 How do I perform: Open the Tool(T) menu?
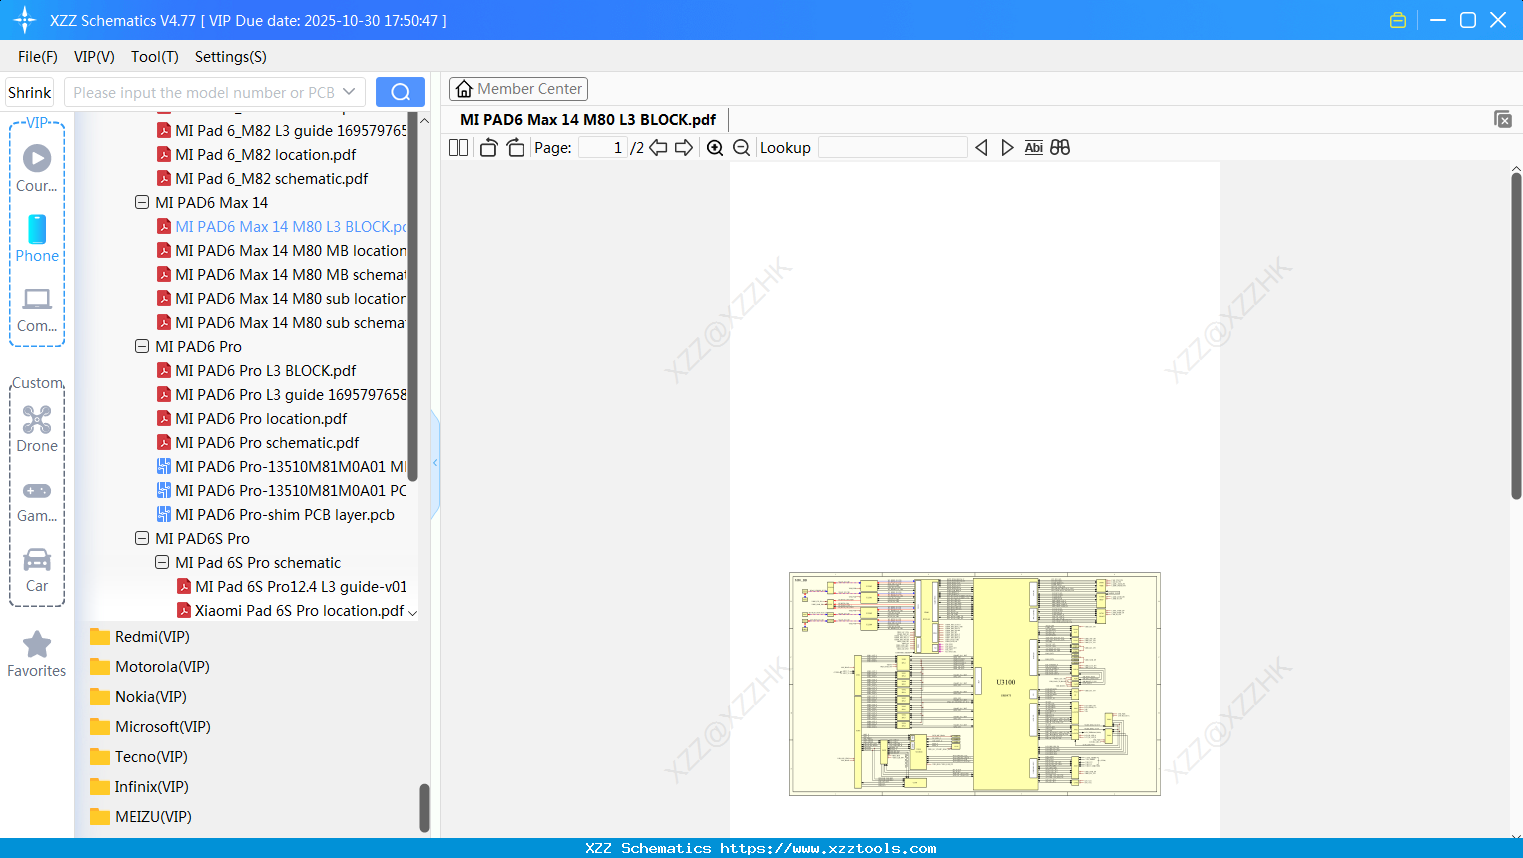tap(155, 57)
